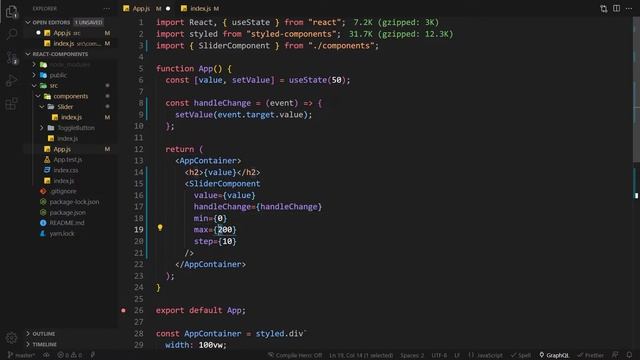
Task: Open the Run and Debug view icon
Action: (x=12, y=80)
